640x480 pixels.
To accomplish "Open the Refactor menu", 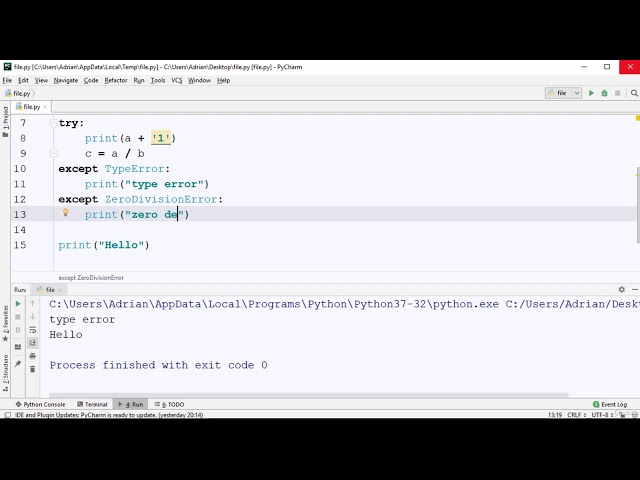I will [116, 80].
